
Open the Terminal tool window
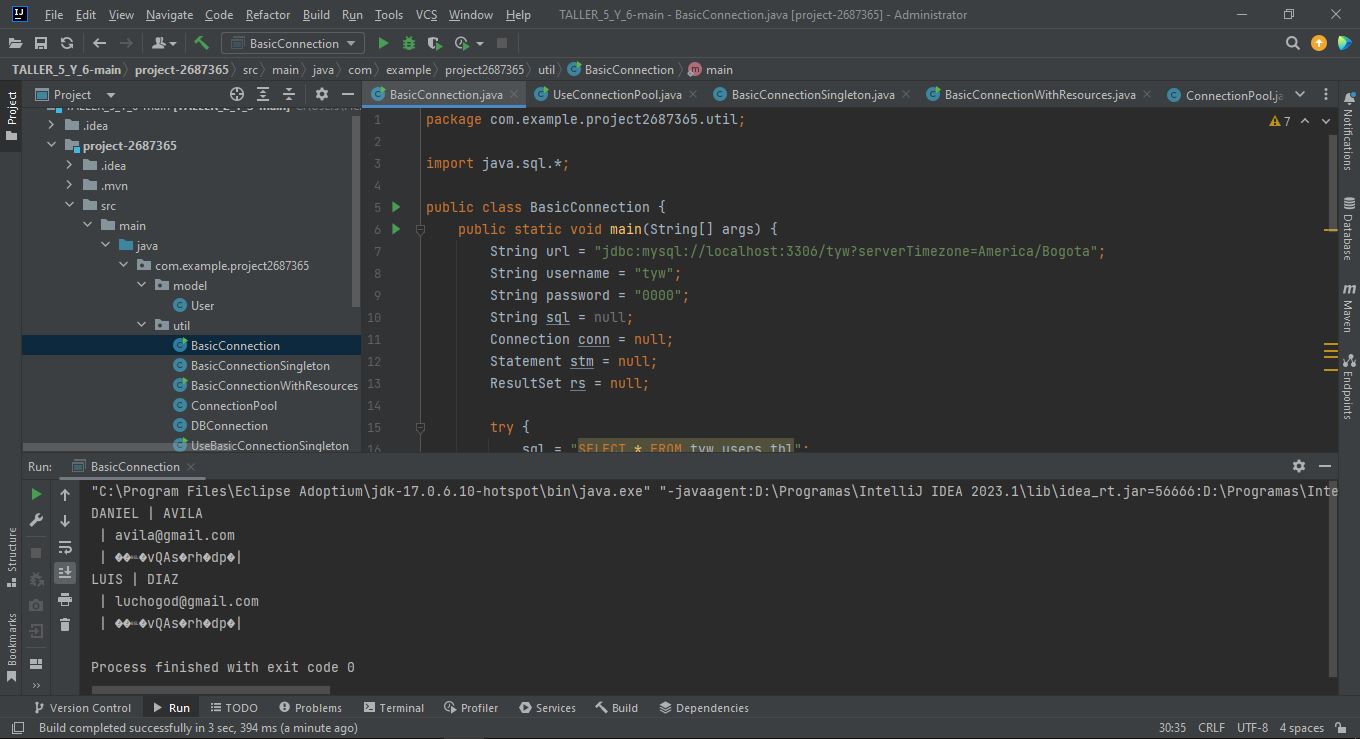394,707
